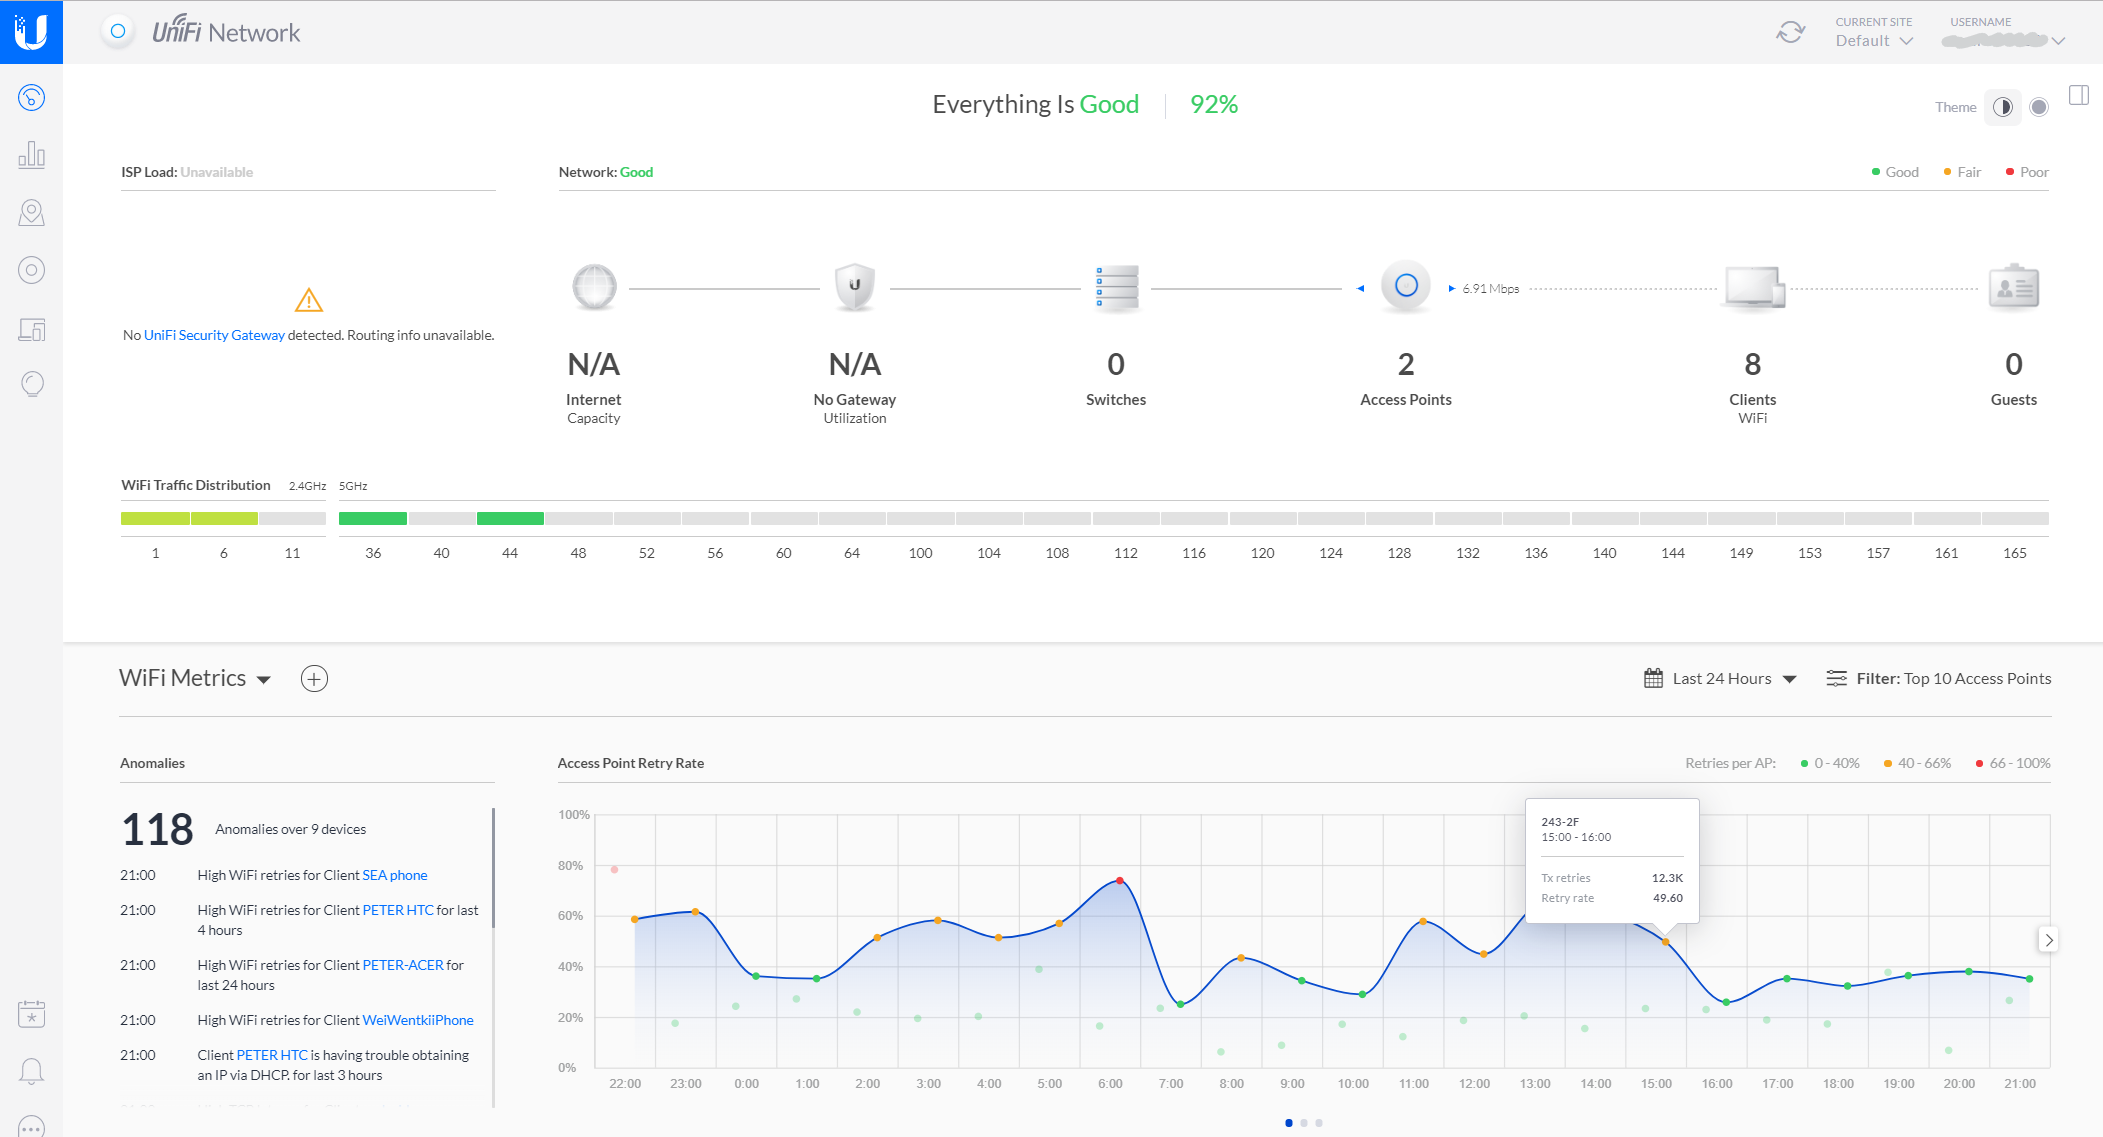Open Insights lightbulb icon in sidebar
This screenshot has width=2103, height=1137.
pyautogui.click(x=31, y=384)
